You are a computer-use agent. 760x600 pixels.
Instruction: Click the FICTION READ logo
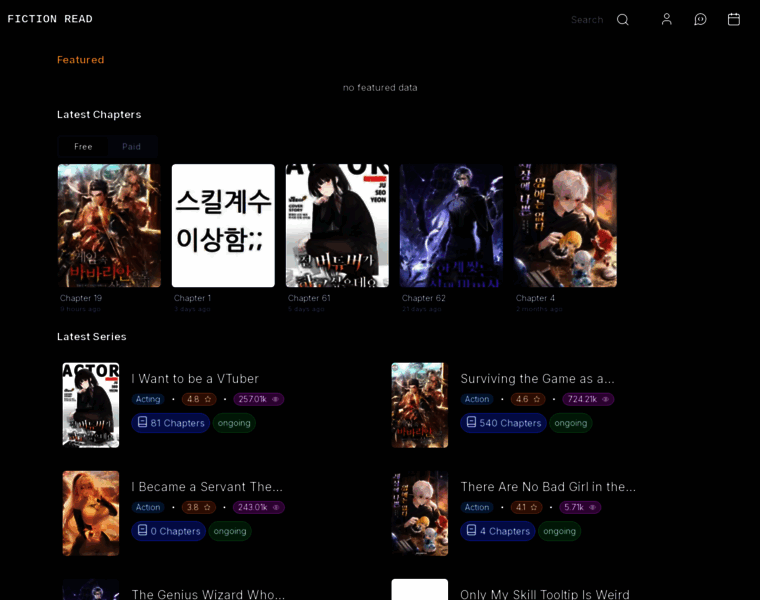[49, 19]
